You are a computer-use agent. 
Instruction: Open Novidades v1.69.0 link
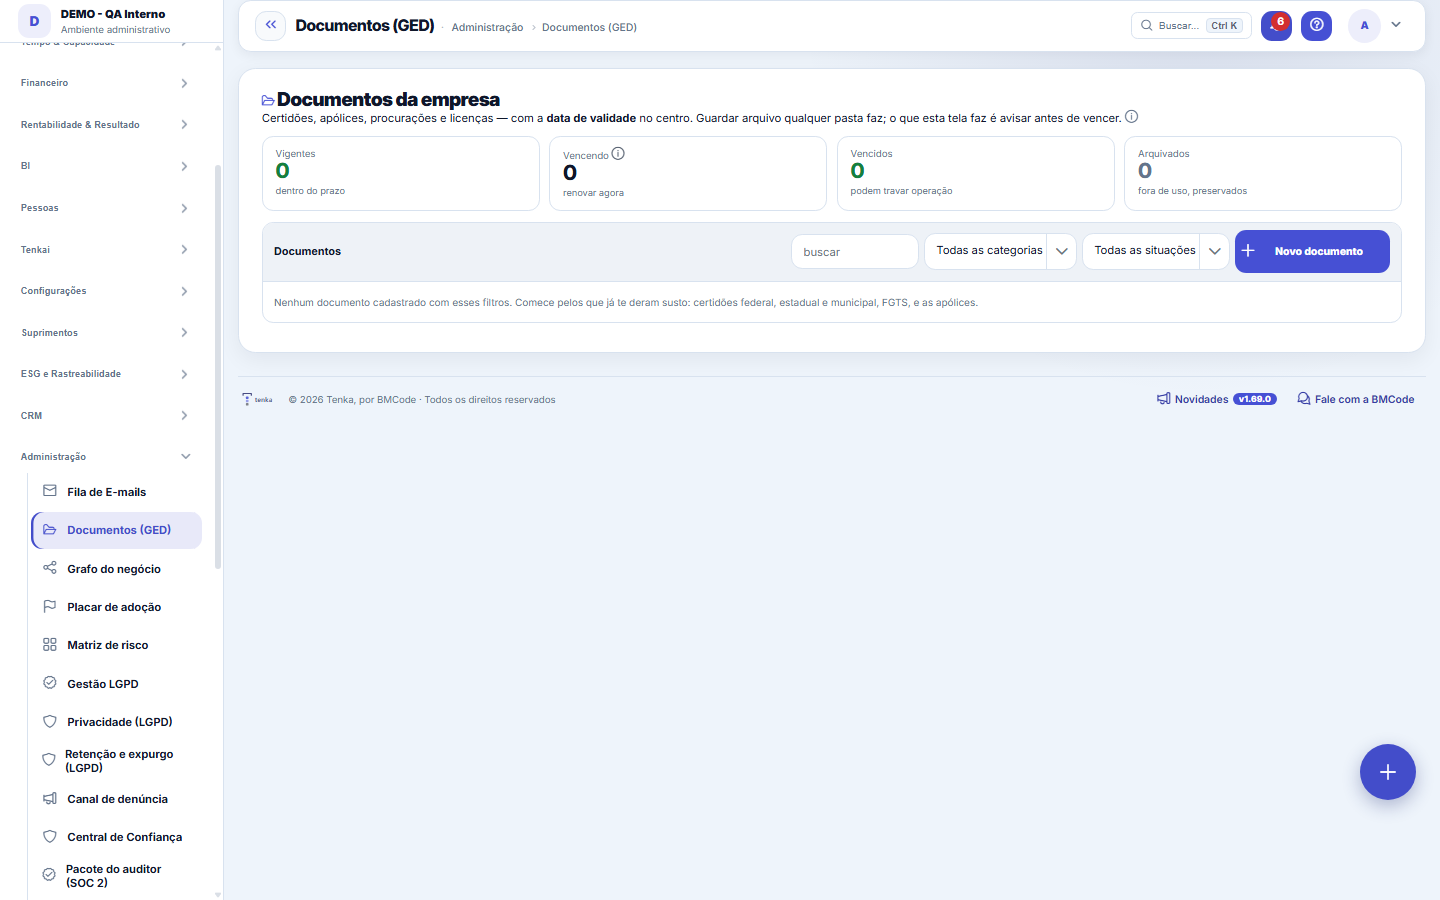click(1216, 399)
